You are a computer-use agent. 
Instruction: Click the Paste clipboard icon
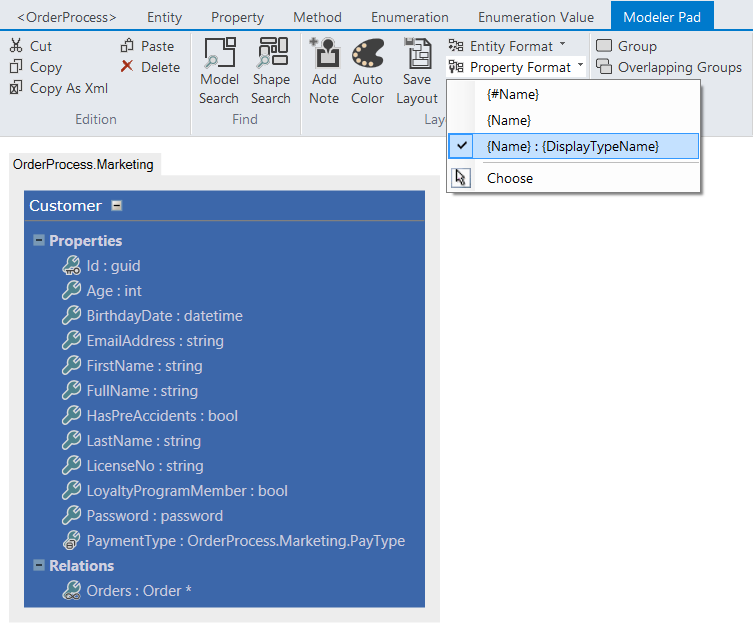pyautogui.click(x=127, y=46)
